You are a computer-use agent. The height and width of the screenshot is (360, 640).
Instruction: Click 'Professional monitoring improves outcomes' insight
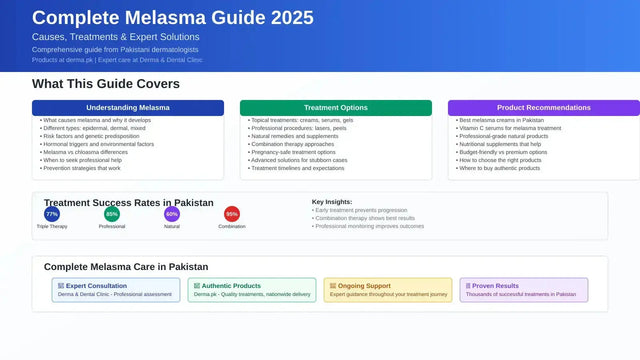[369, 226]
